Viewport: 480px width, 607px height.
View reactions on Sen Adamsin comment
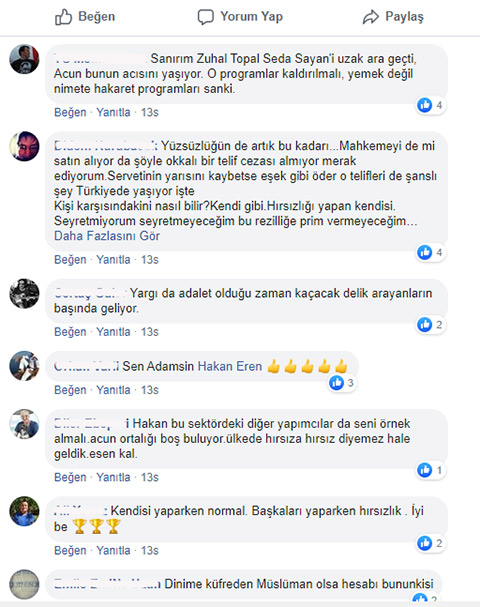tap(342, 383)
